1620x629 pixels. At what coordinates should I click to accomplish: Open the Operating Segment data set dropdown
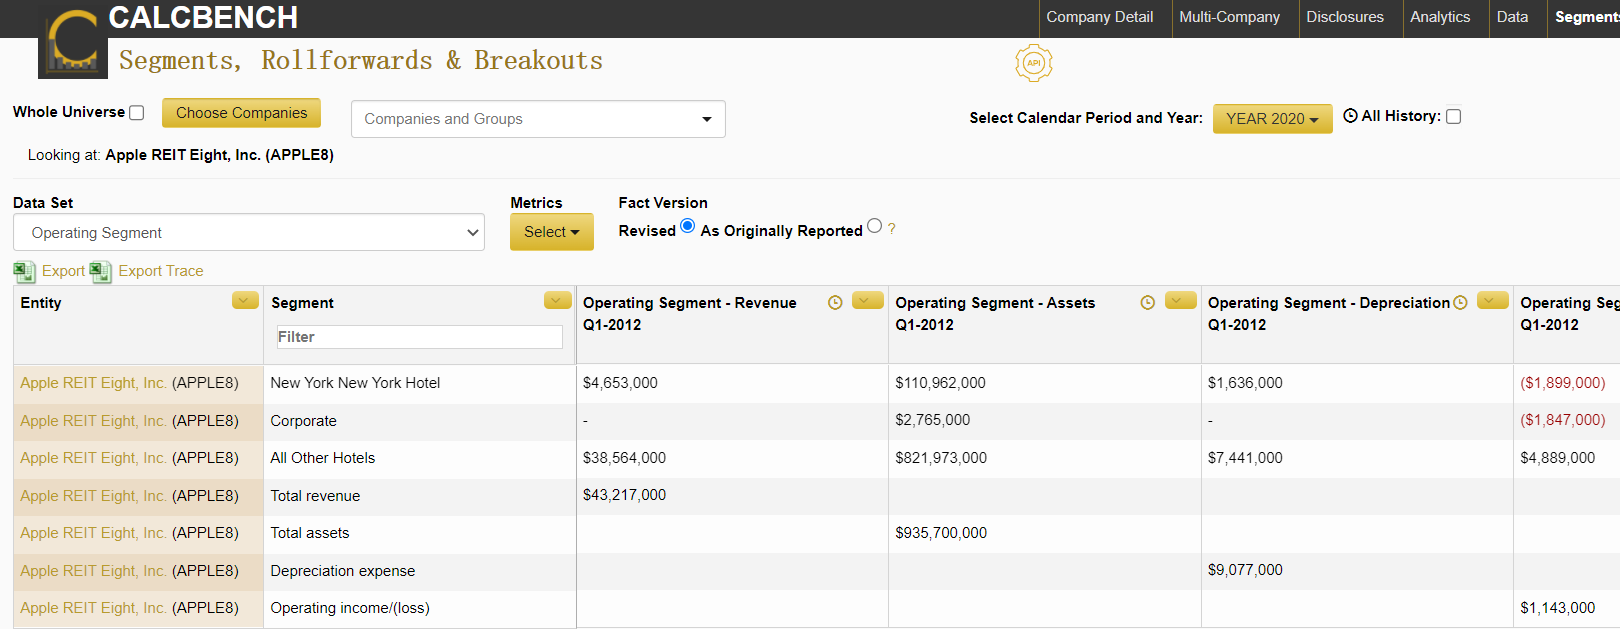(249, 232)
